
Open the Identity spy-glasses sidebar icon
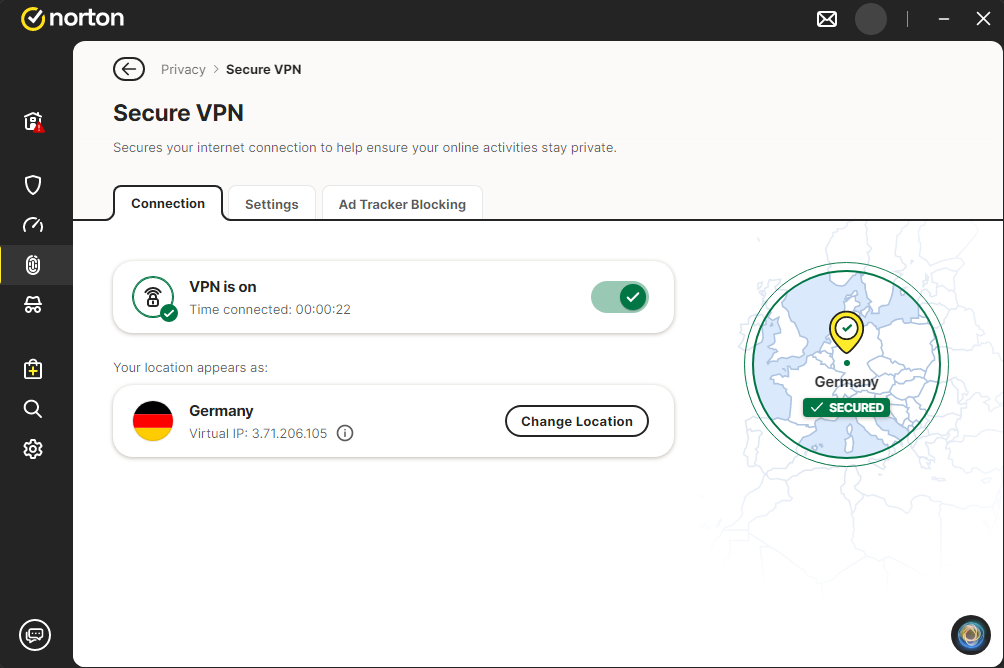[x=33, y=305]
